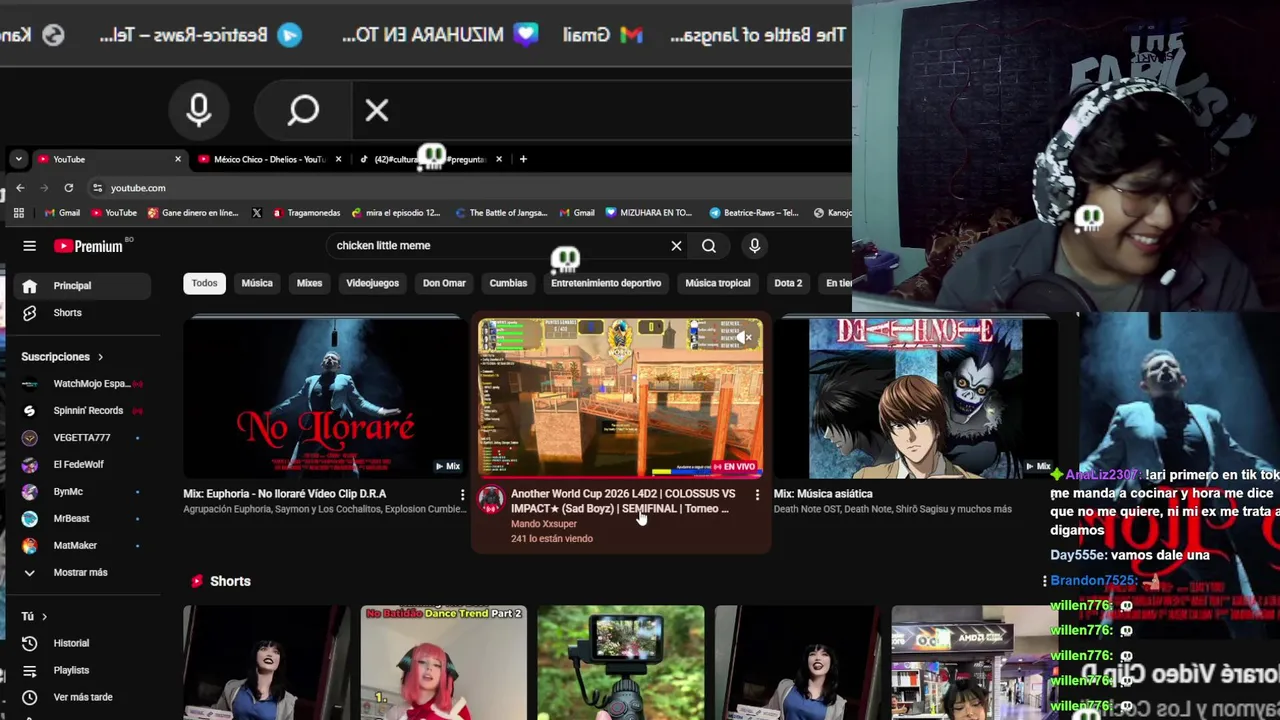This screenshot has width=1280, height=720.
Task: Open the Tragamonedas bookmark
Action: click(306, 213)
